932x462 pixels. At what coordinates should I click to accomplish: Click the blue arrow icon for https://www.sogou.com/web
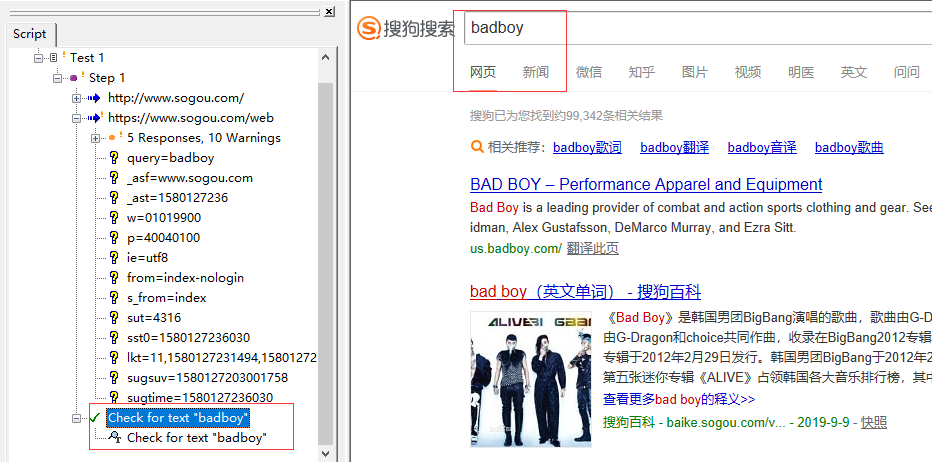coord(93,118)
